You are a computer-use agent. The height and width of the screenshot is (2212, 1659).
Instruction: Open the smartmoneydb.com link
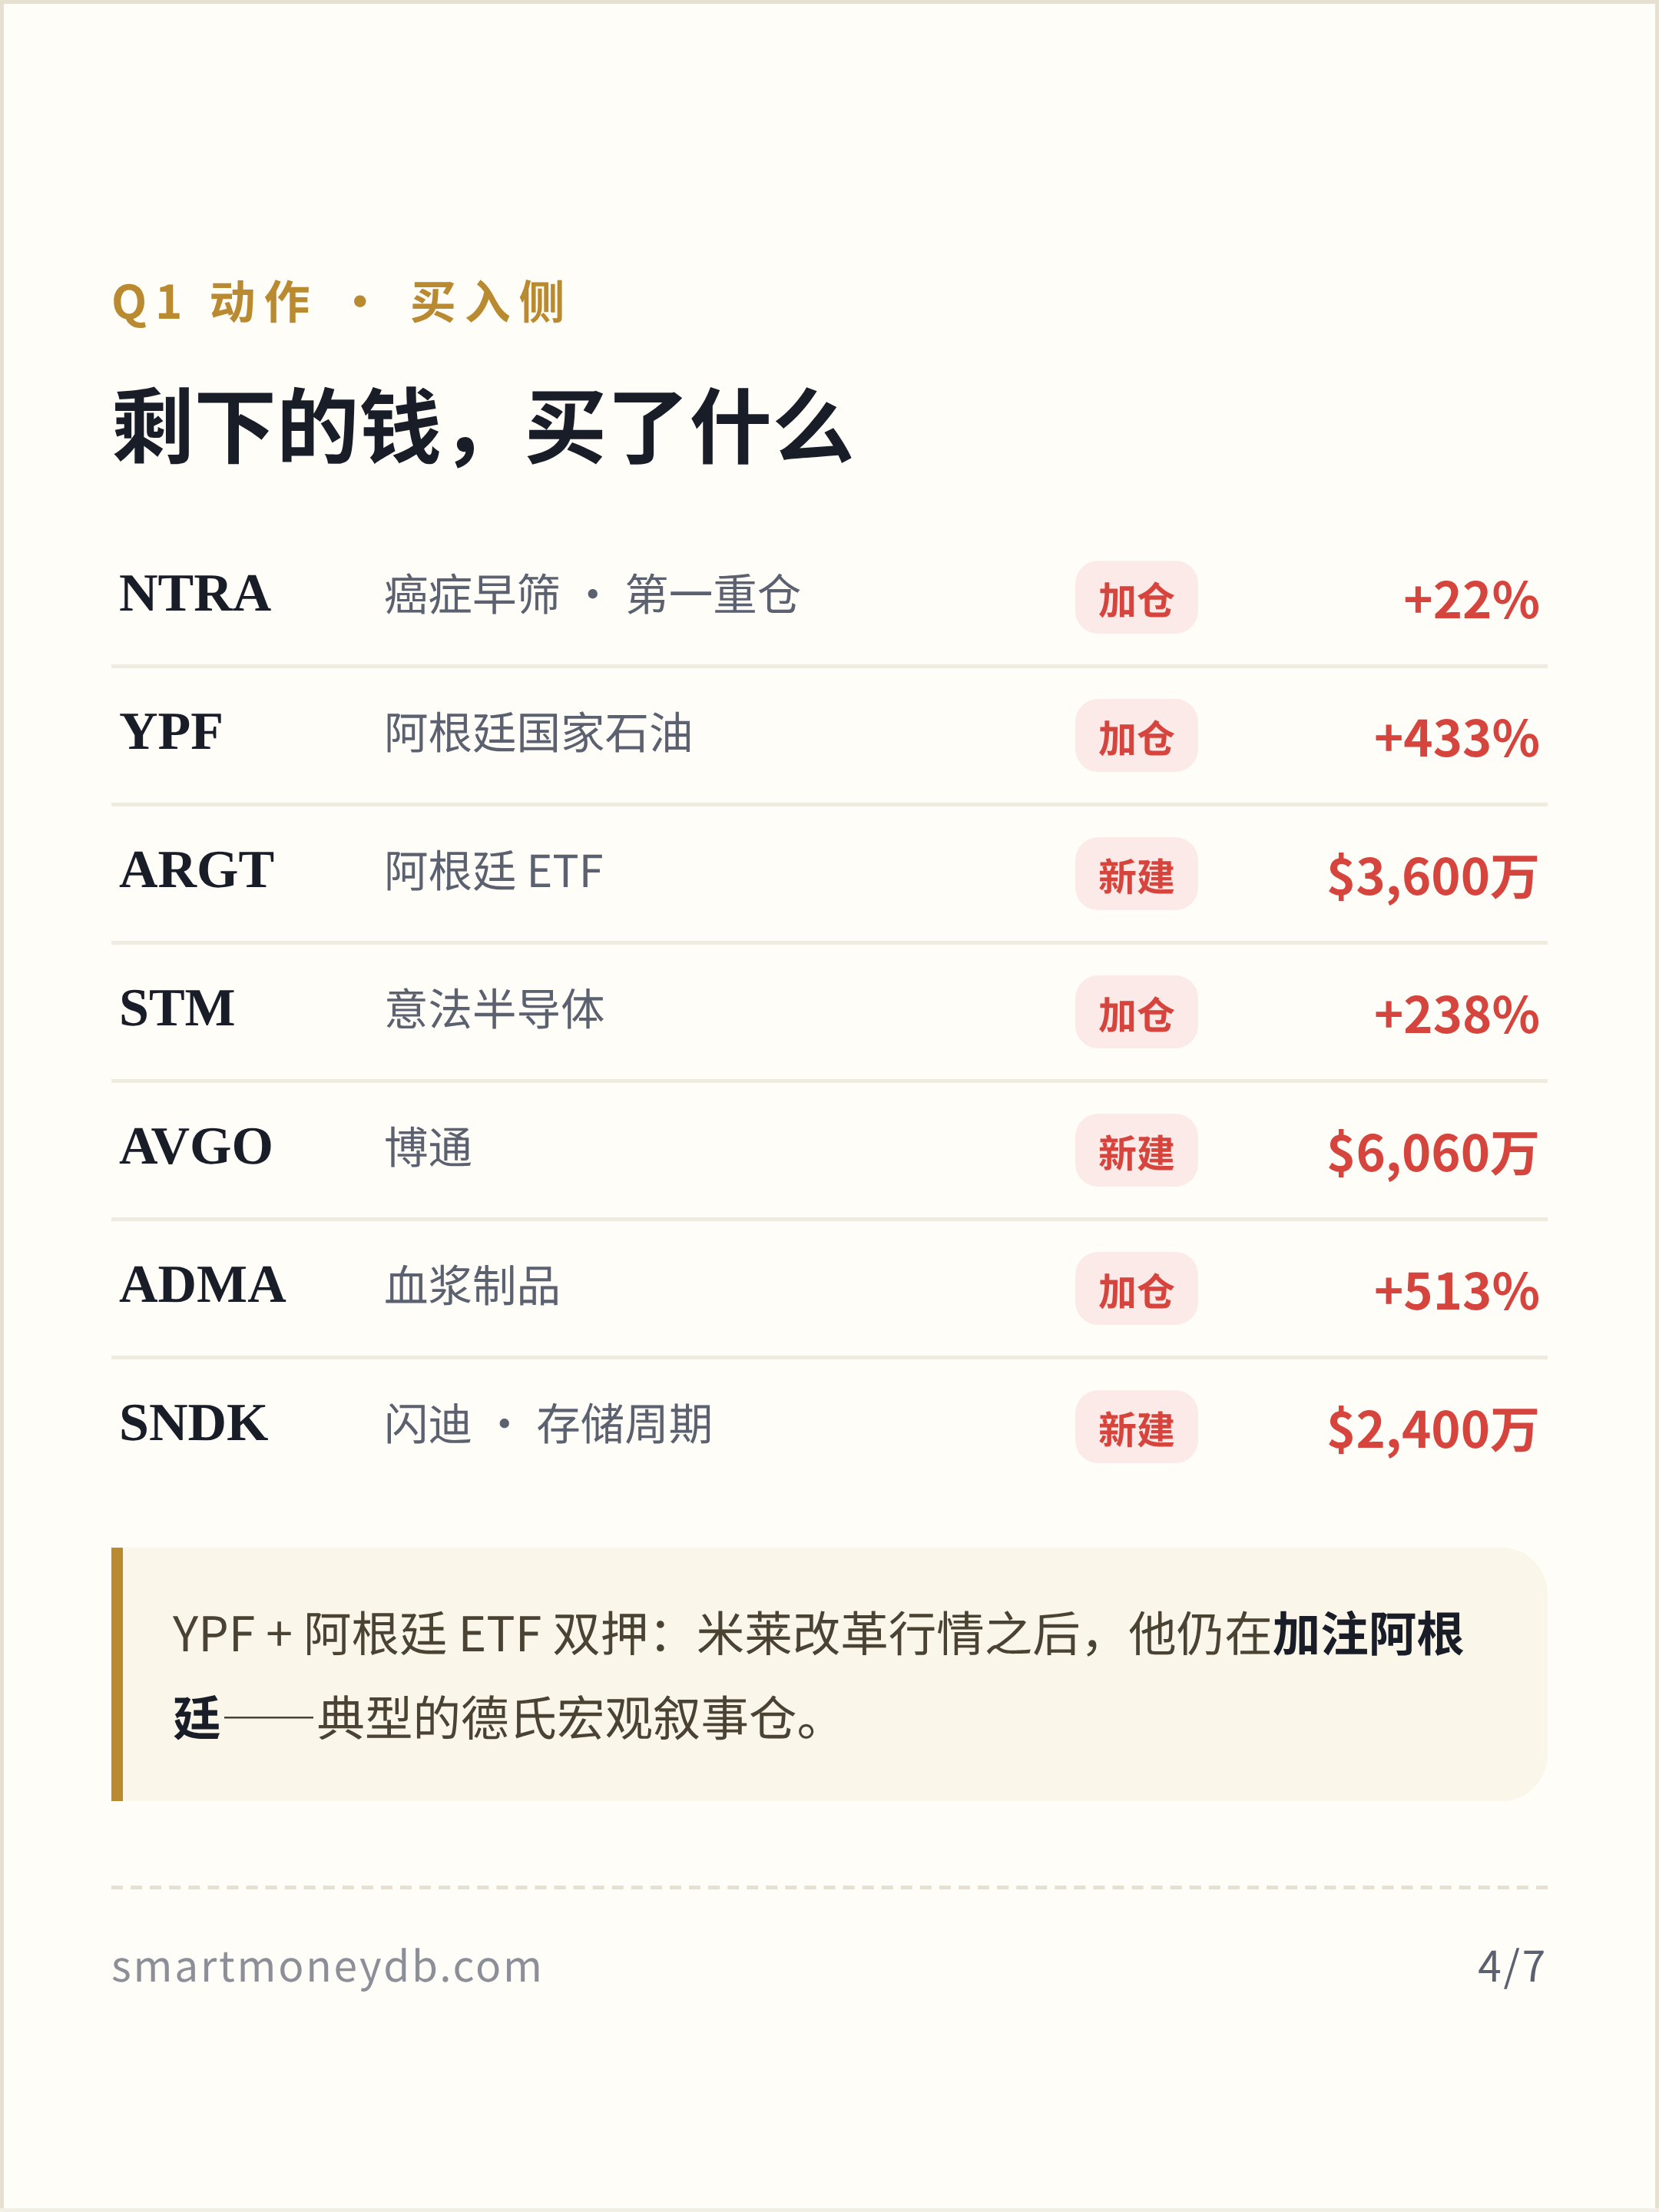pyautogui.click(x=326, y=1968)
